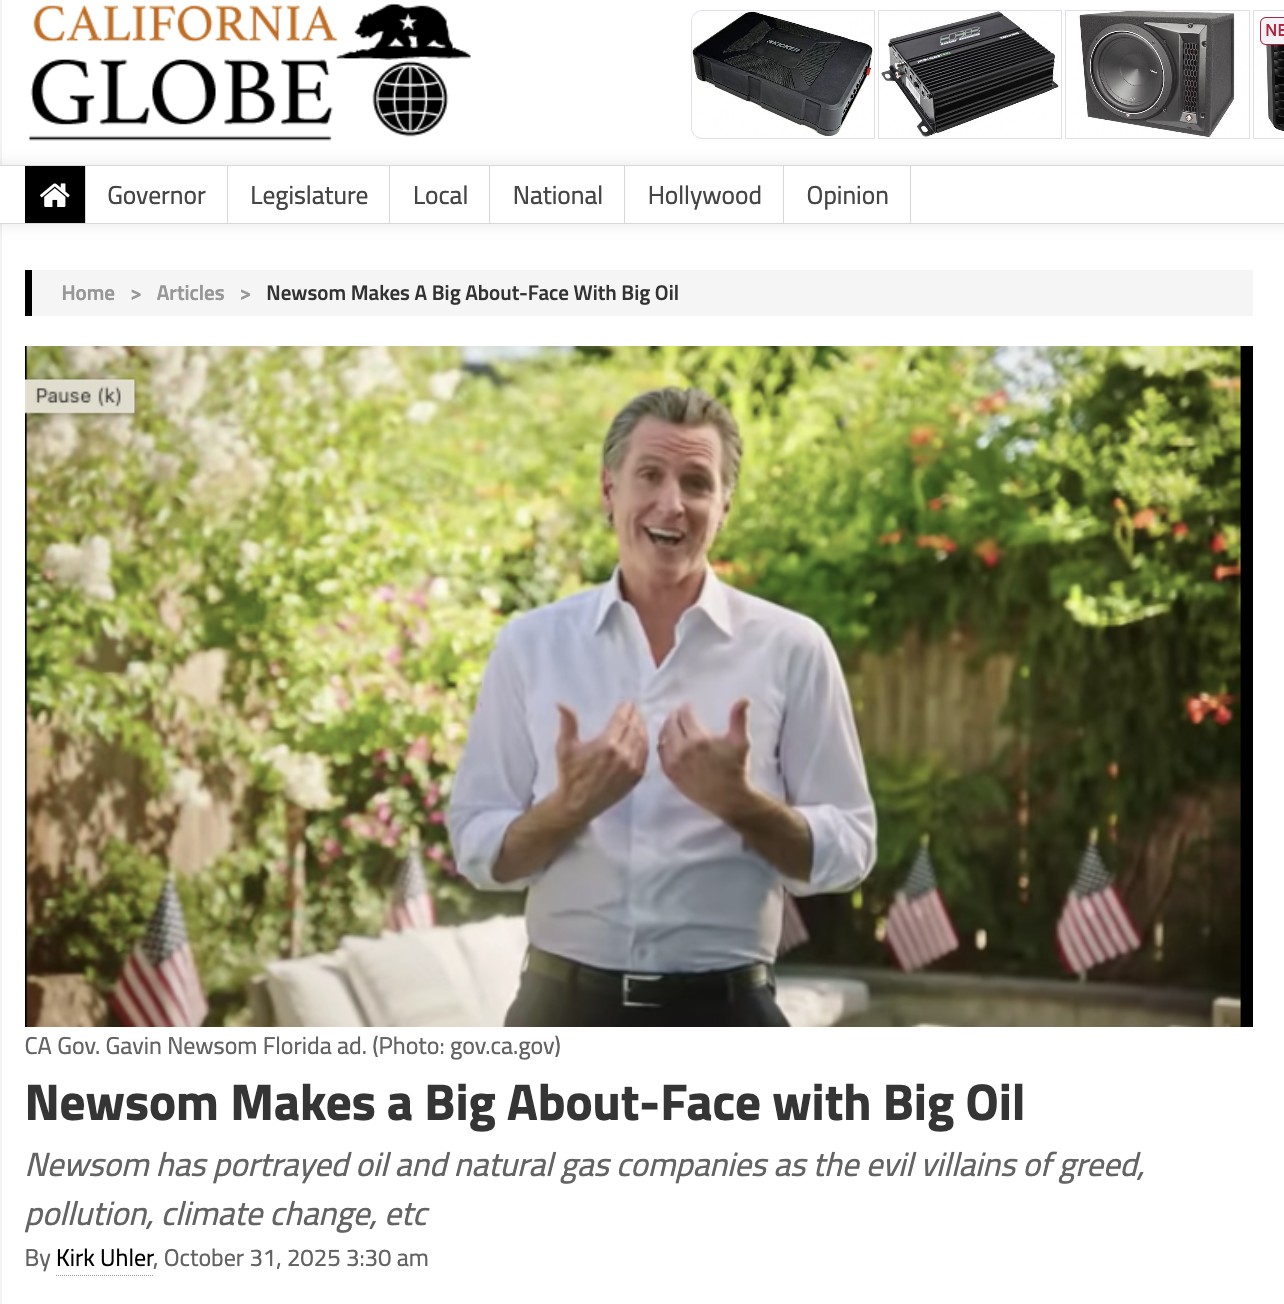
Task: Click the Home icon in navigation bar
Action: (55, 195)
